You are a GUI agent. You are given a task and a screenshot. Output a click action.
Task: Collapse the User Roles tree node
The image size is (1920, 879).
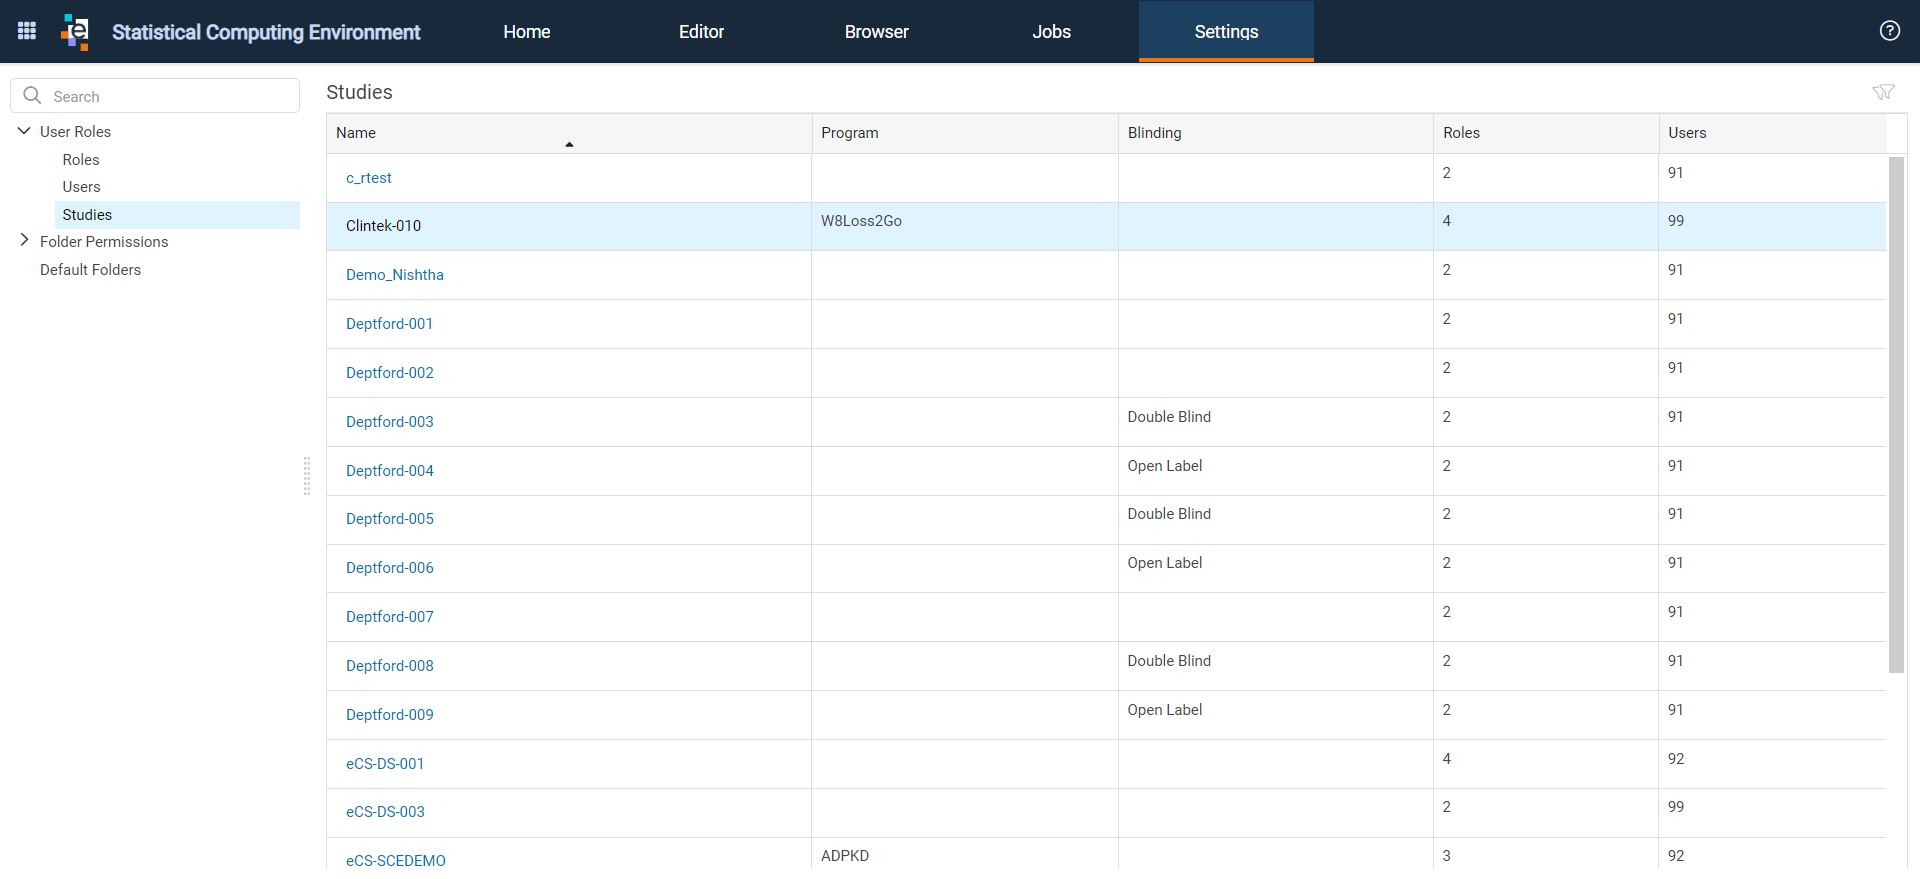click(24, 131)
